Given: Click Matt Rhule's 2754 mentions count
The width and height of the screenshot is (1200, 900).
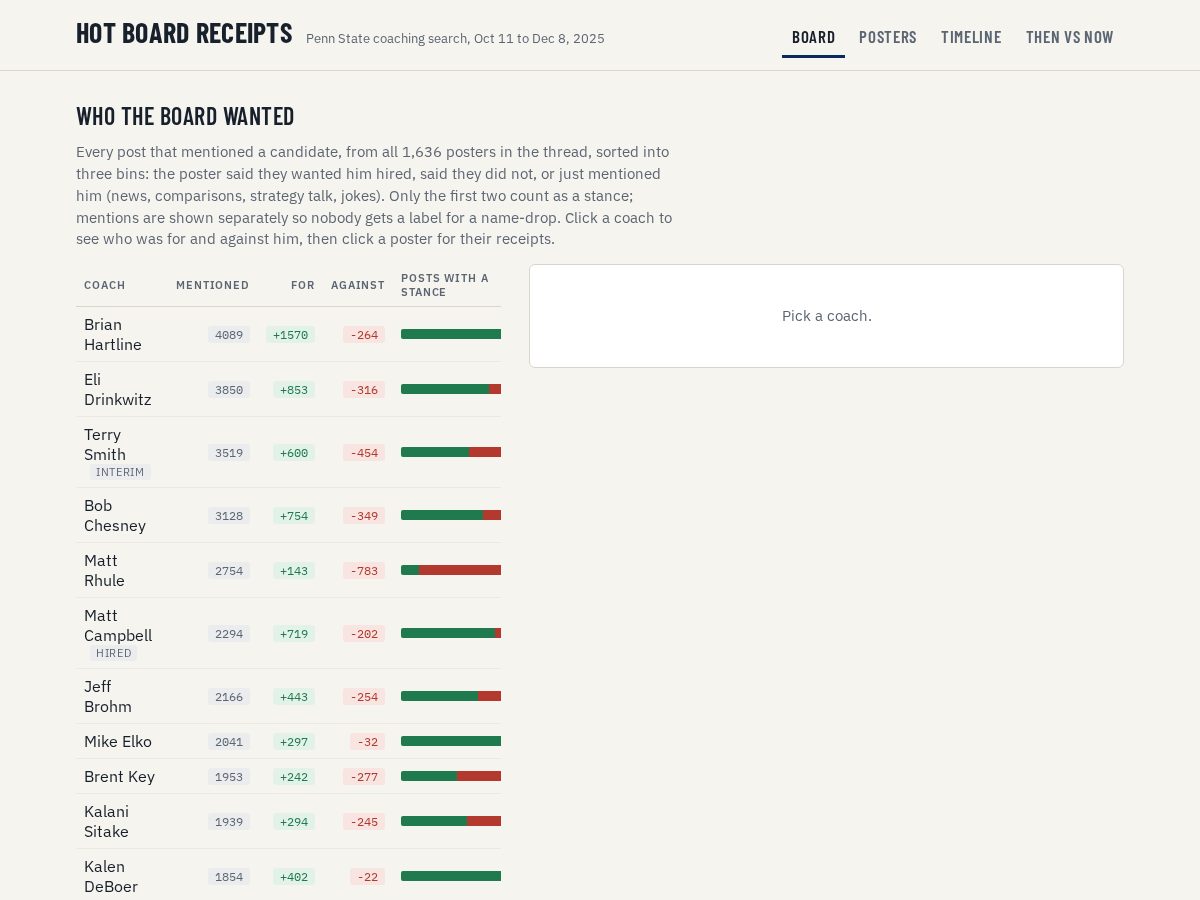Looking at the screenshot, I should point(229,571).
